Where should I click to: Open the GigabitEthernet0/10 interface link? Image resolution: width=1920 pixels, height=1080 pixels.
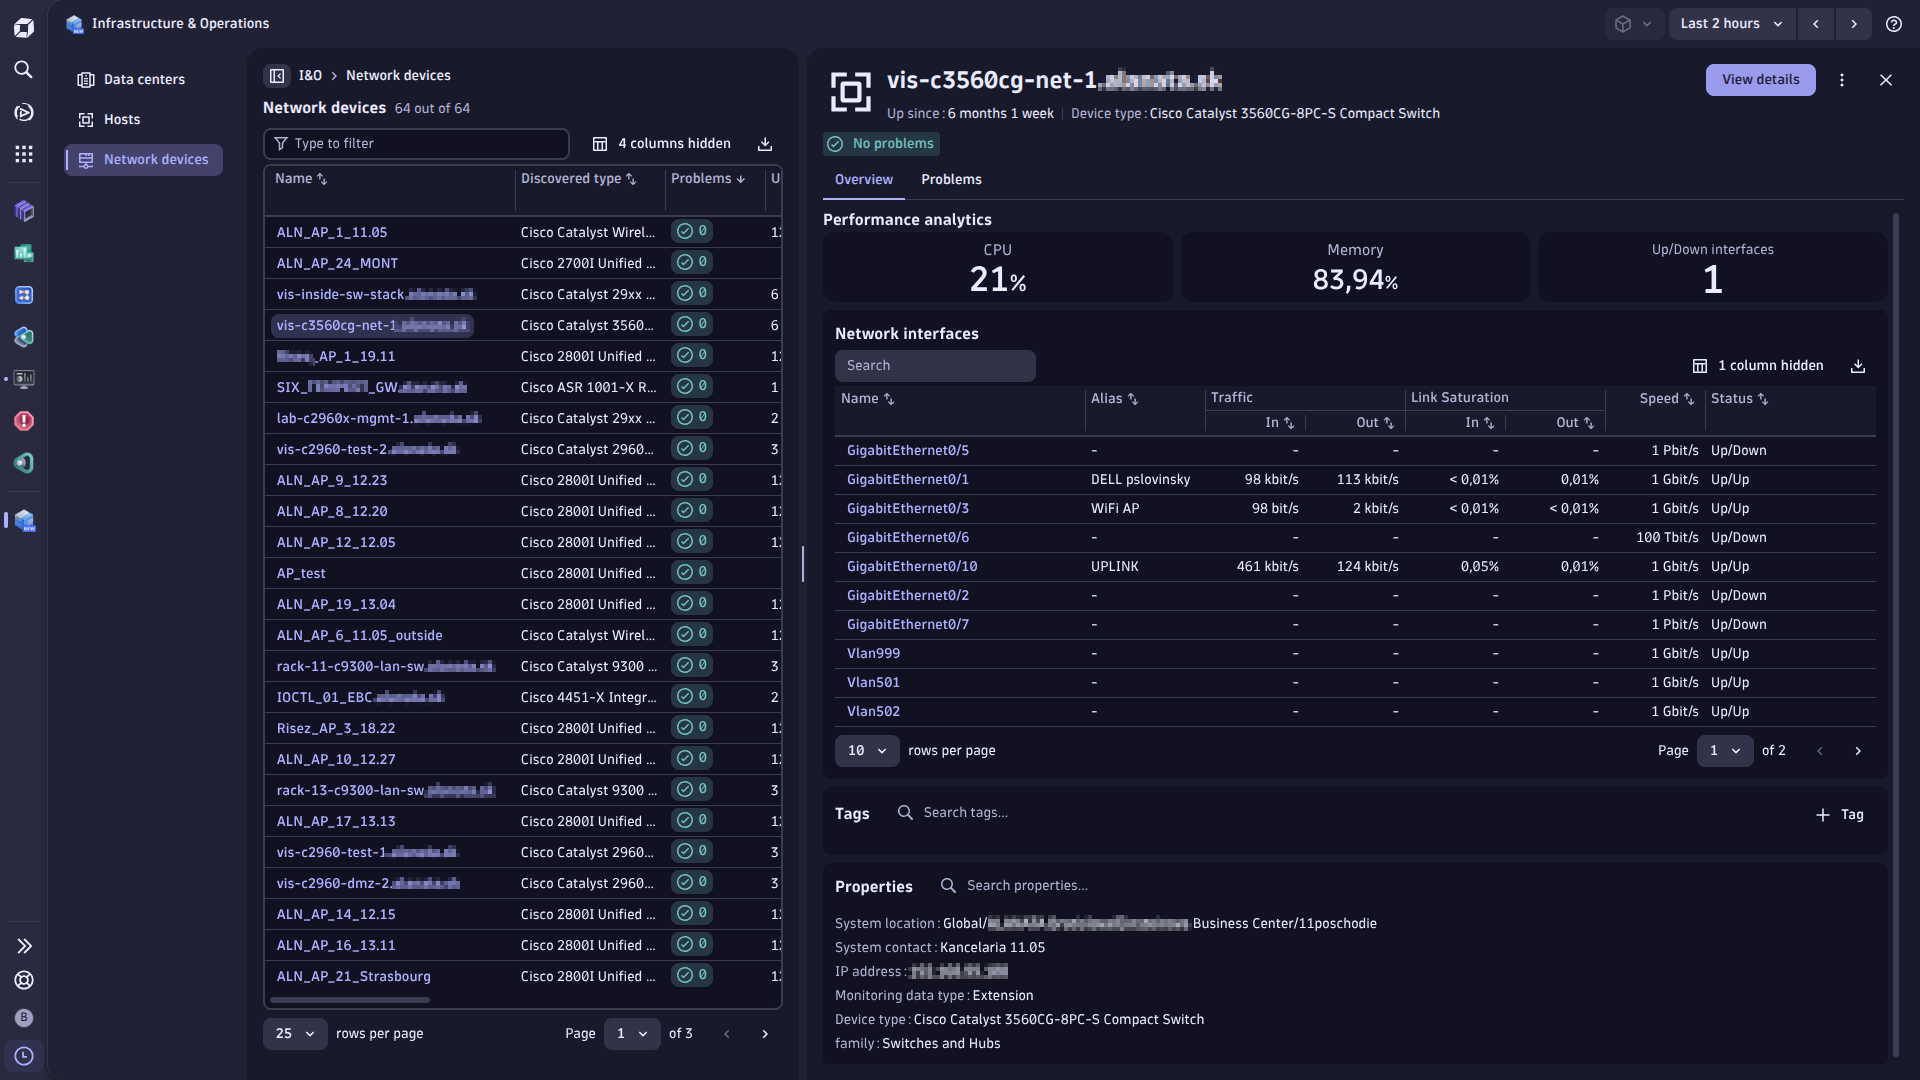(912, 567)
